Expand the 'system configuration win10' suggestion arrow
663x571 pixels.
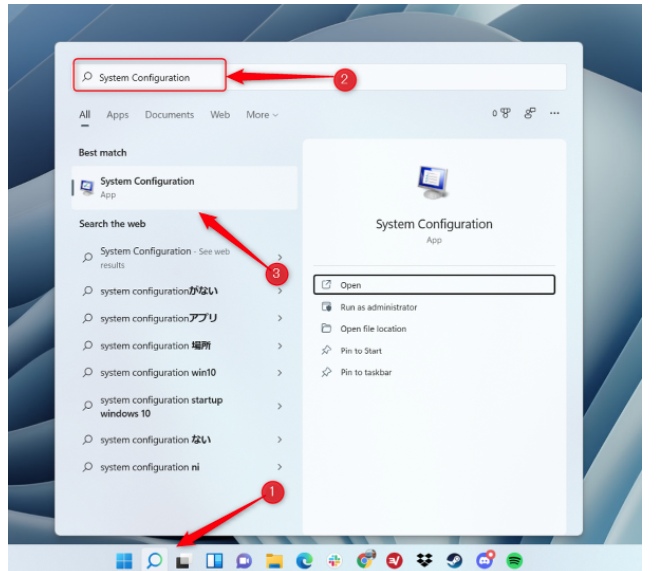[x=280, y=373]
